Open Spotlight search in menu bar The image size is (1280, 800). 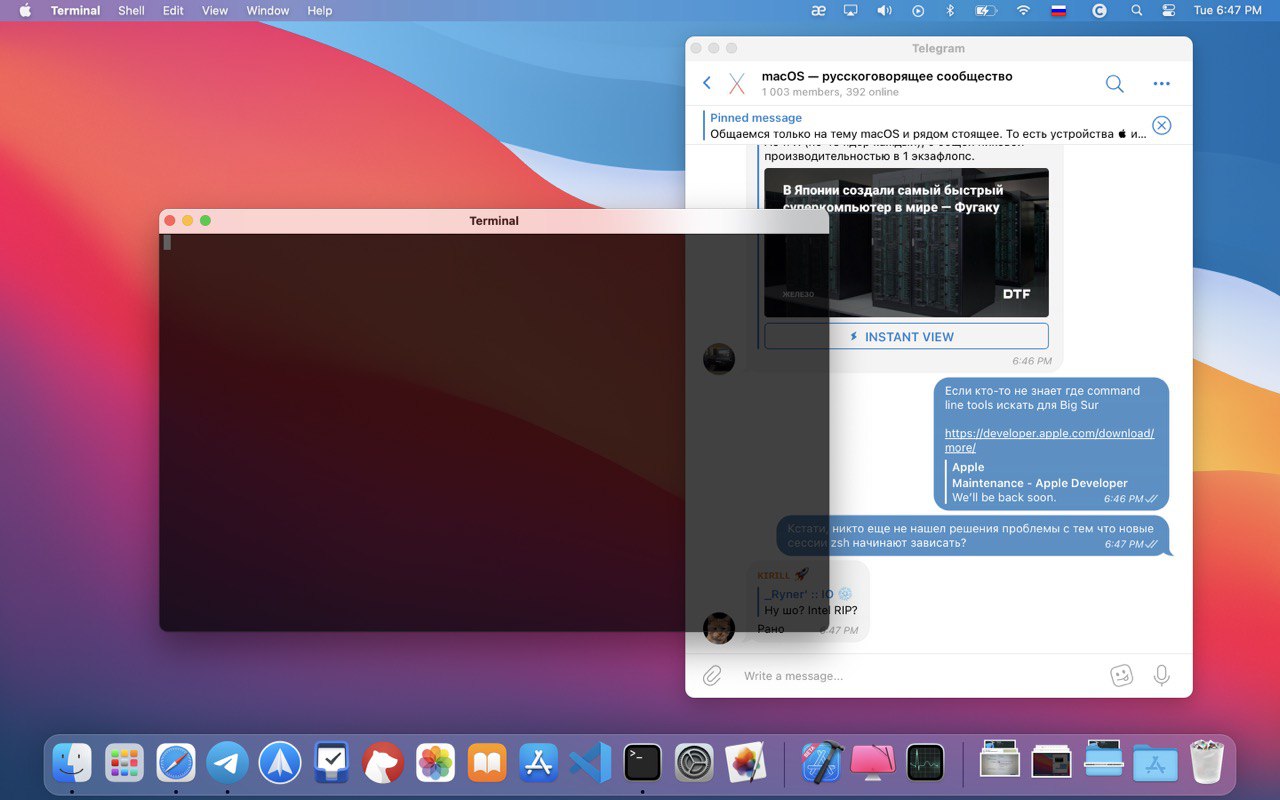tap(1136, 10)
